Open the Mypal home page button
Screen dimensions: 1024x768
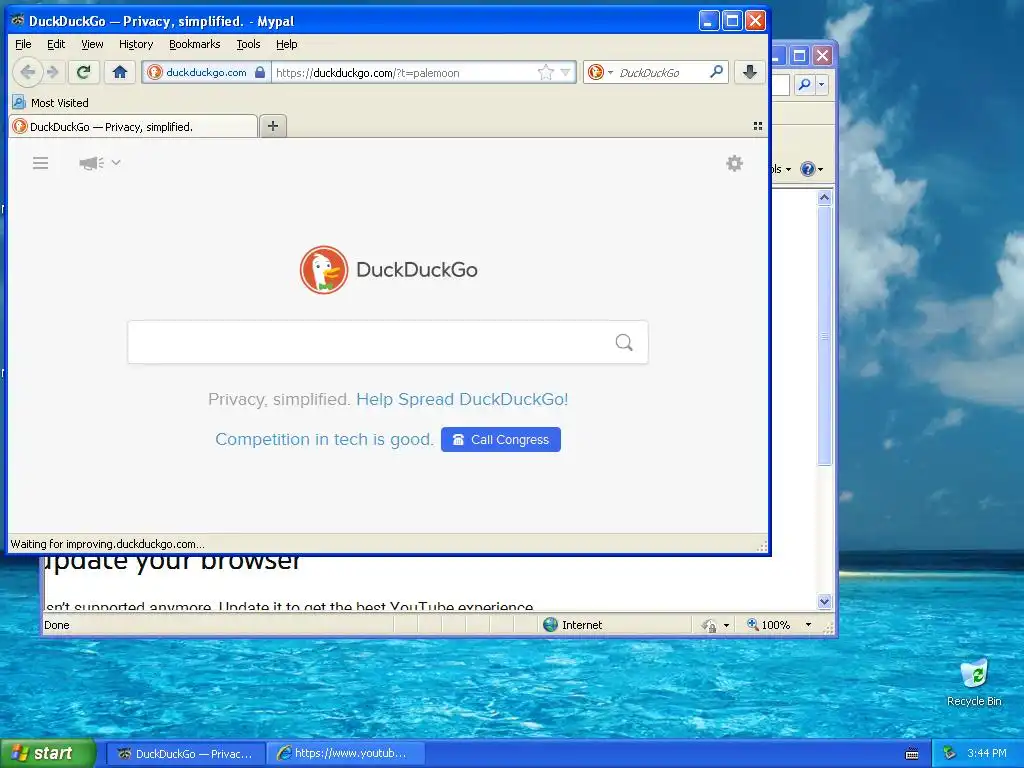pyautogui.click(x=120, y=72)
